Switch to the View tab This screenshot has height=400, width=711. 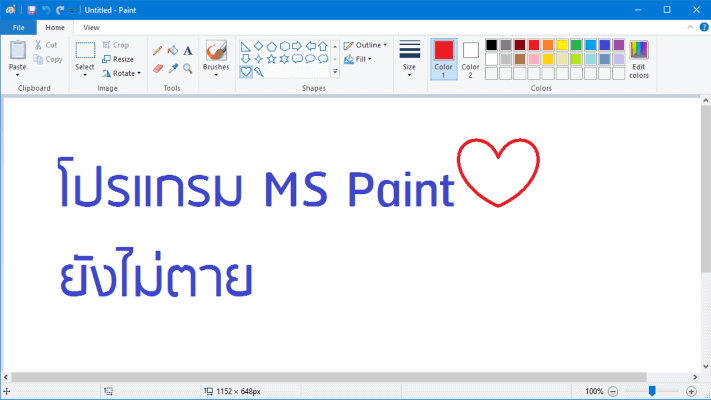91,28
